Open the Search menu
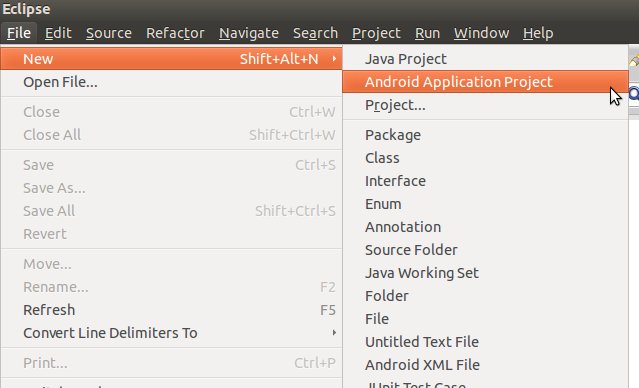 point(315,33)
